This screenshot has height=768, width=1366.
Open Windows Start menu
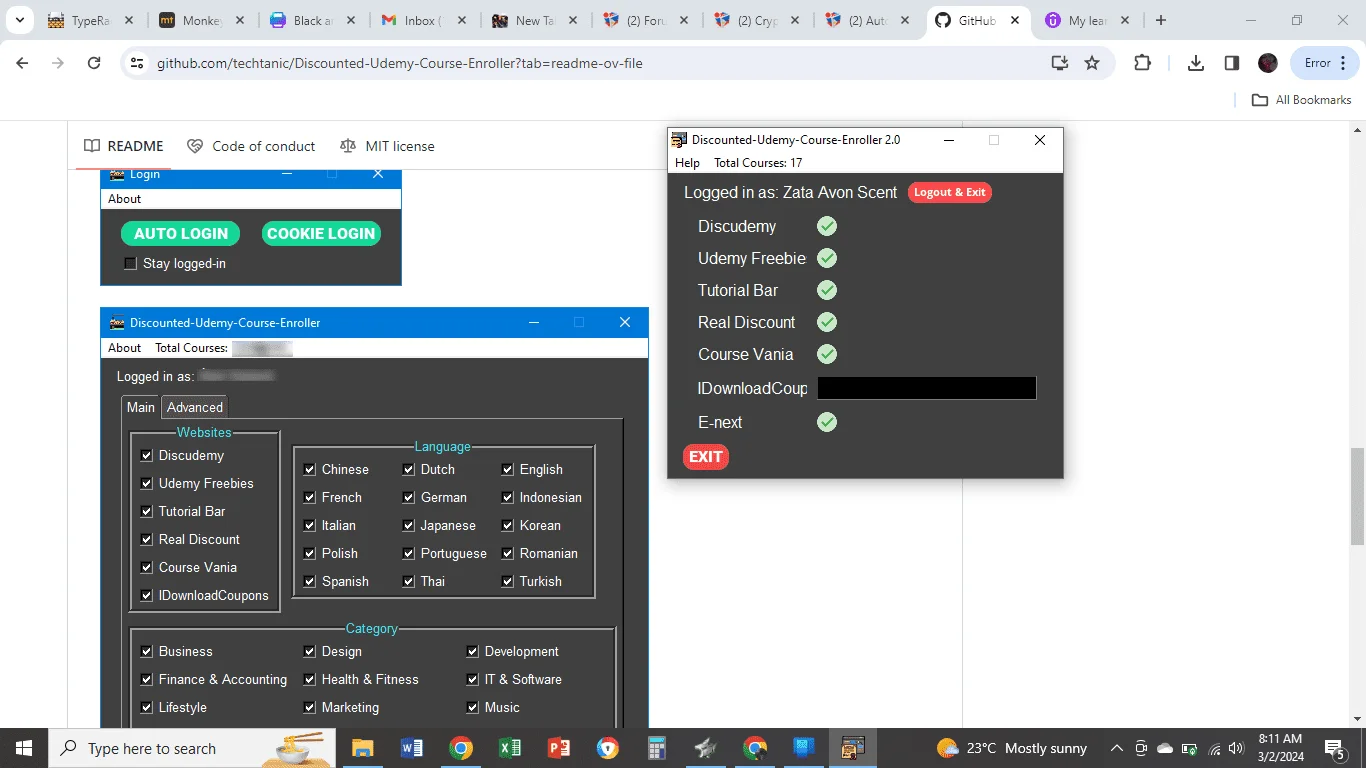click(23, 748)
